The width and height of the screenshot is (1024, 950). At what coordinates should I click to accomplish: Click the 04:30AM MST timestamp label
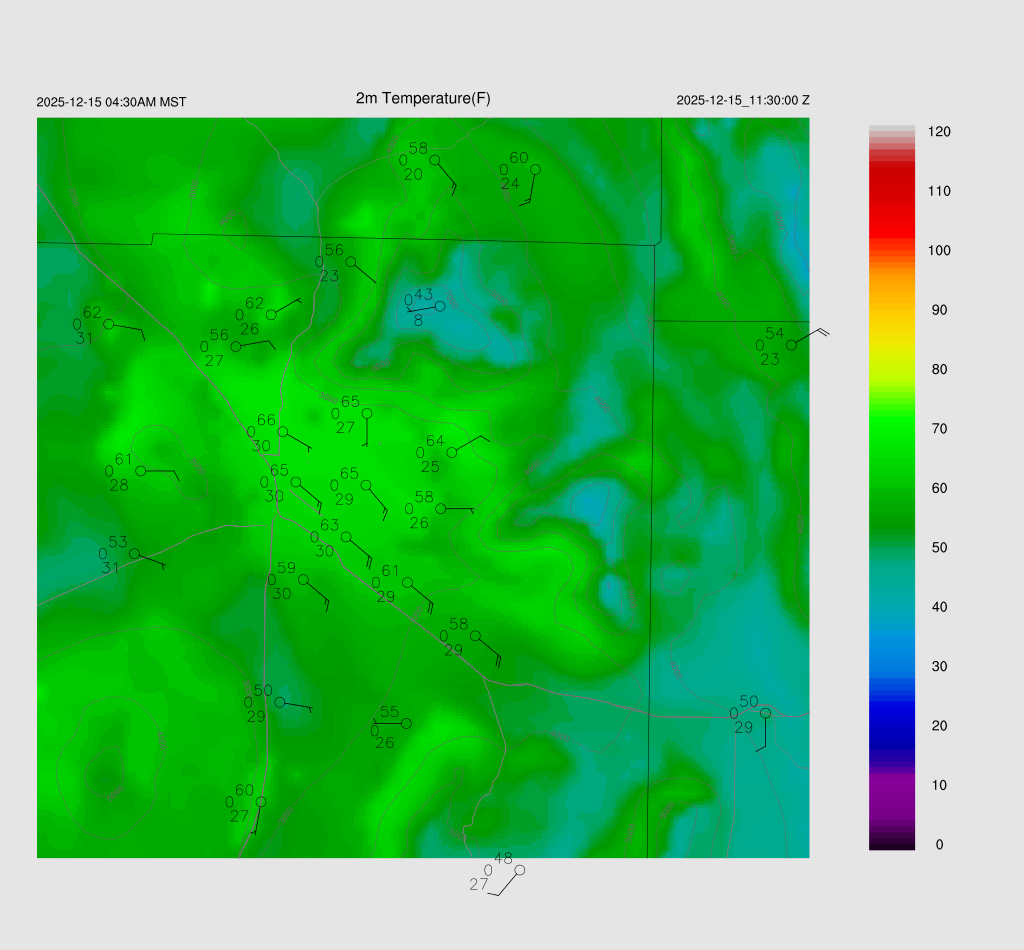pyautogui.click(x=111, y=102)
